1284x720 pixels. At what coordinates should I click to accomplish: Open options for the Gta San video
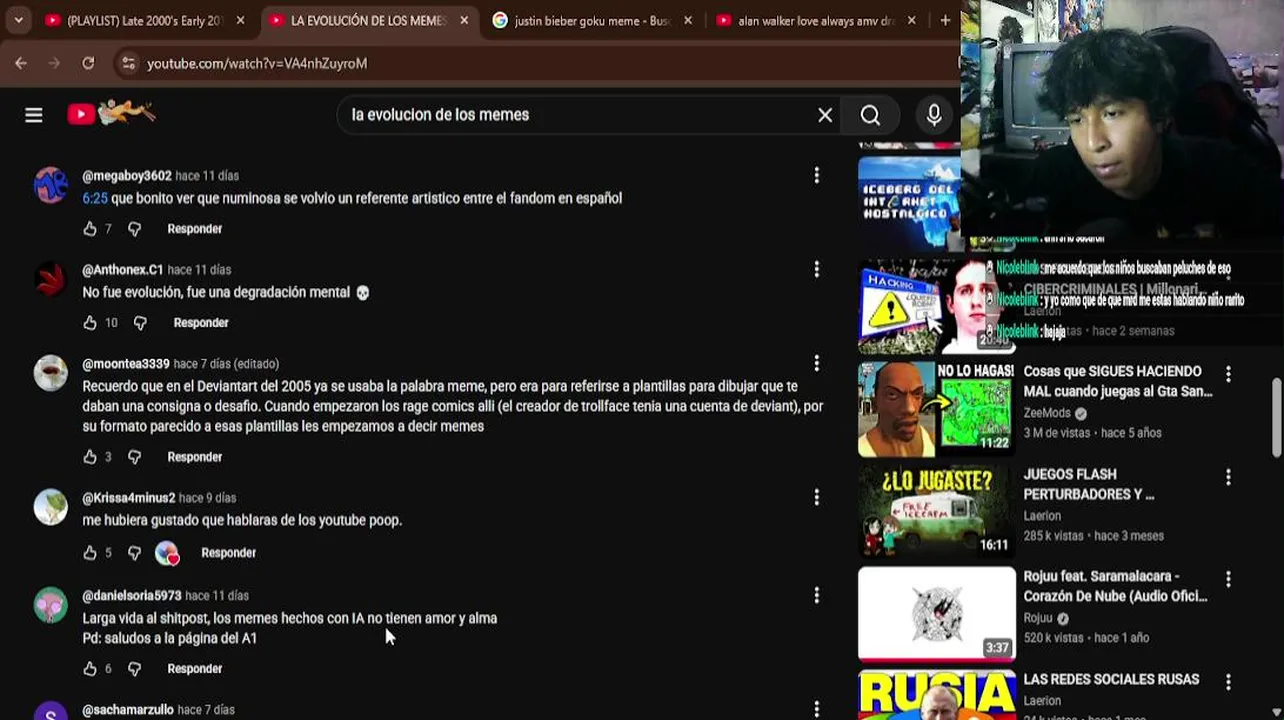tap(1228, 374)
